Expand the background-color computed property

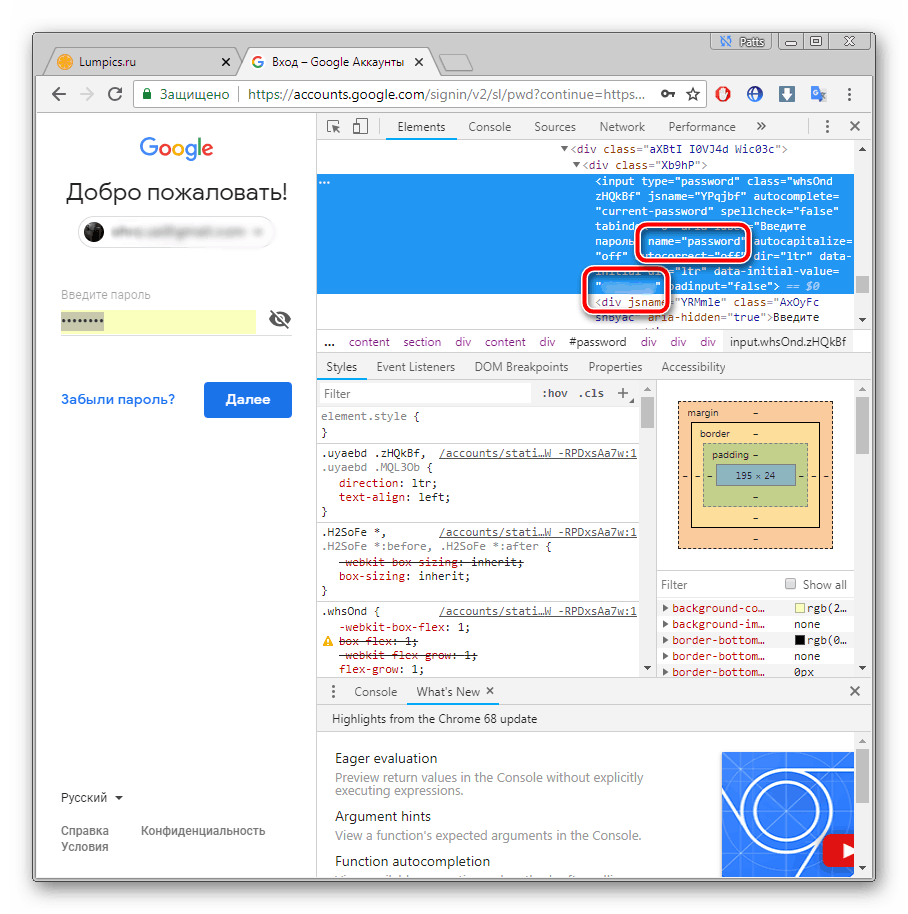(666, 608)
